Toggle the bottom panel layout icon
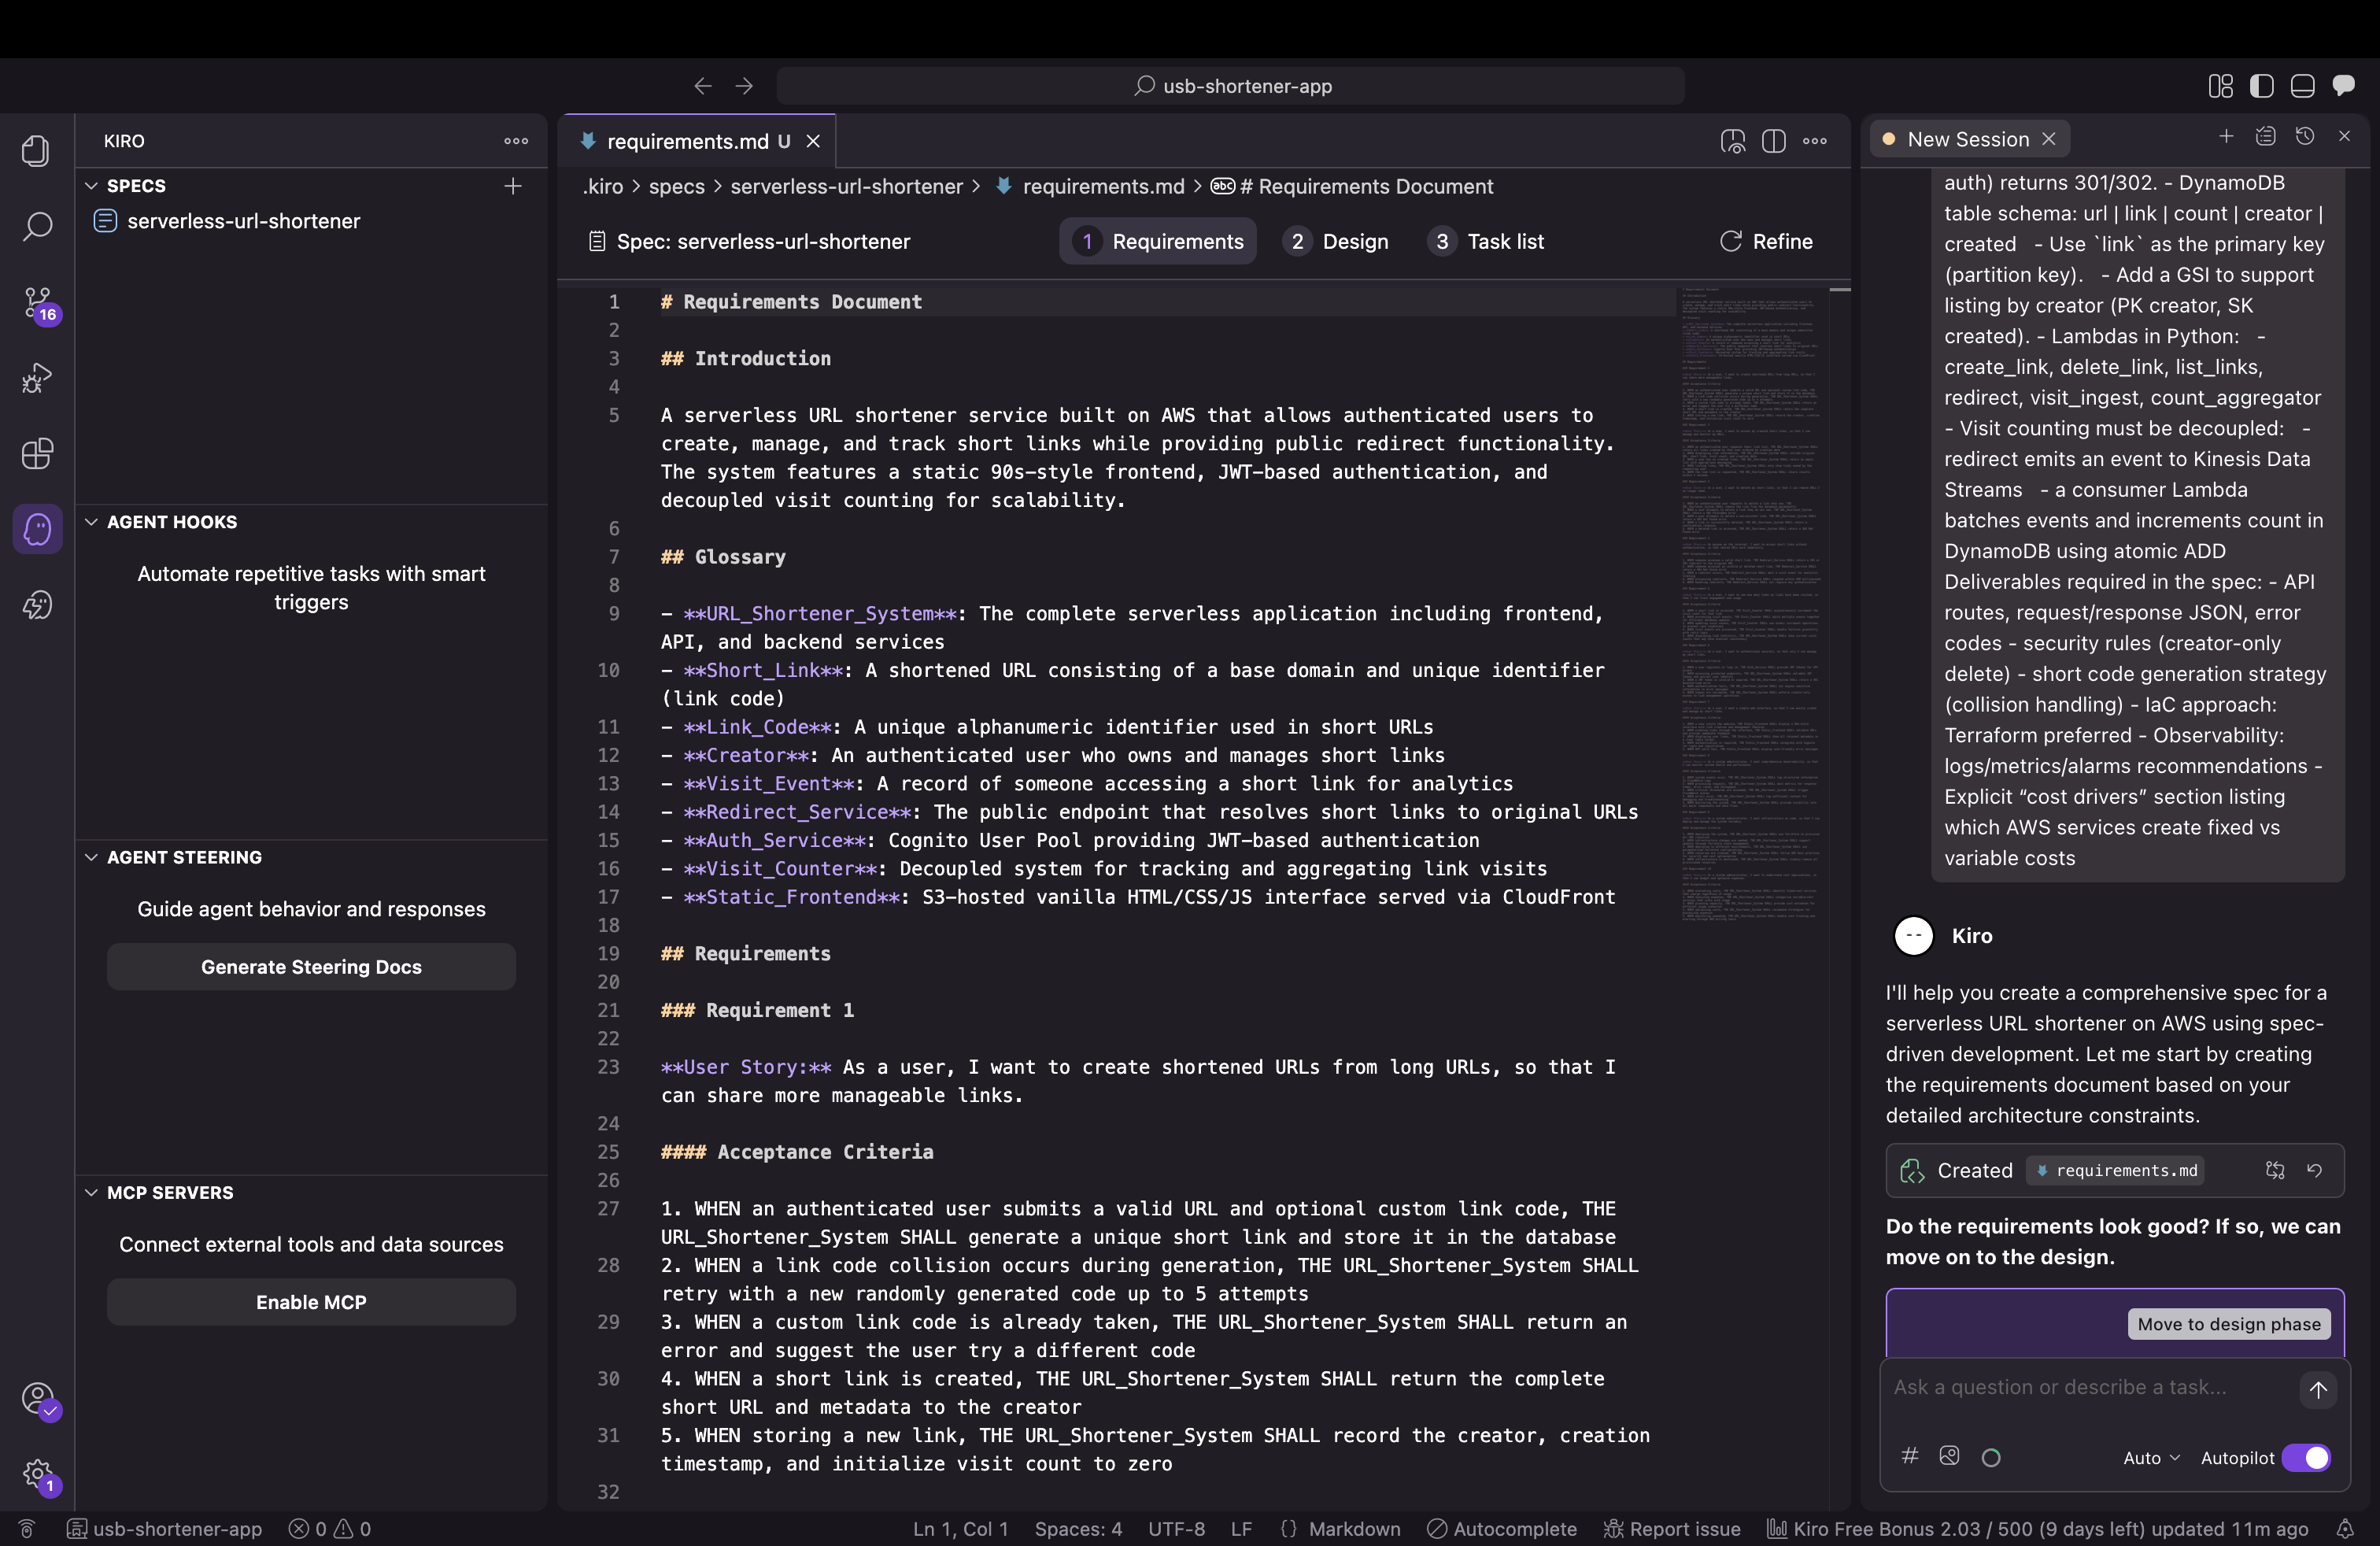 click(2303, 86)
